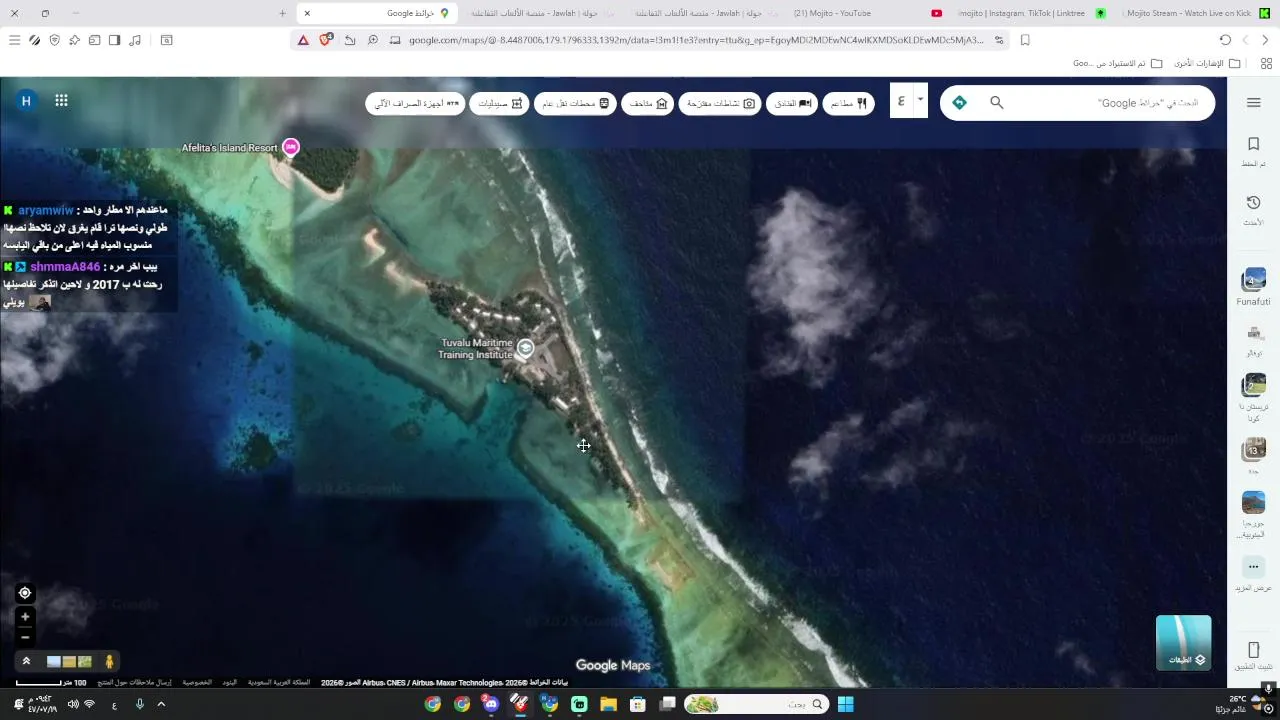Click the microphone icon in system tray
The height and width of the screenshot is (720, 1280).
[139, 704]
